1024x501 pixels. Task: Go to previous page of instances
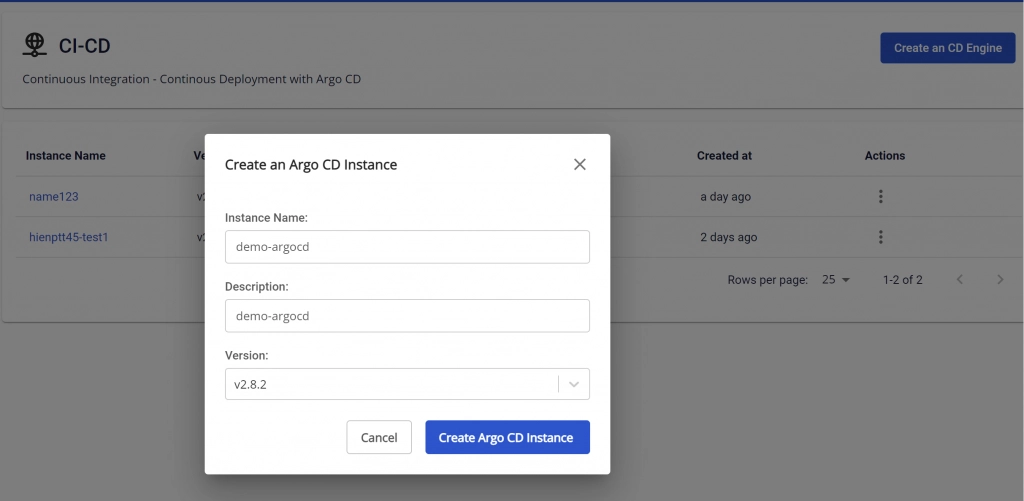959,280
